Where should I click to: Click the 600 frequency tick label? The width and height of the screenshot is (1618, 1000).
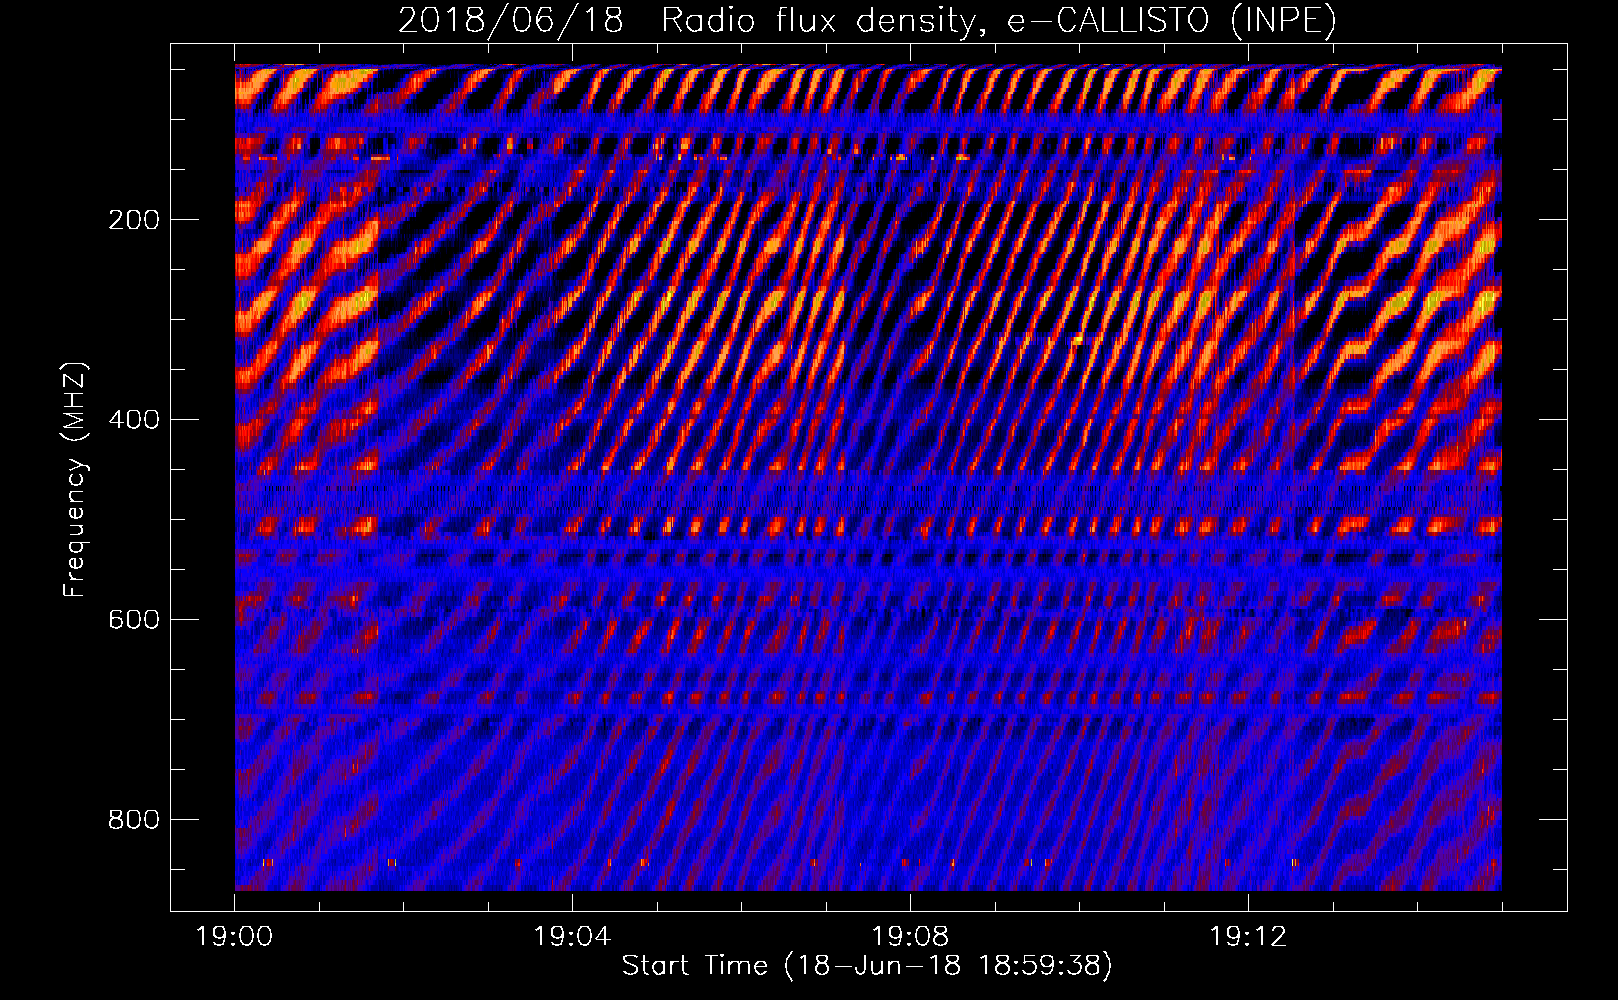click(134, 620)
